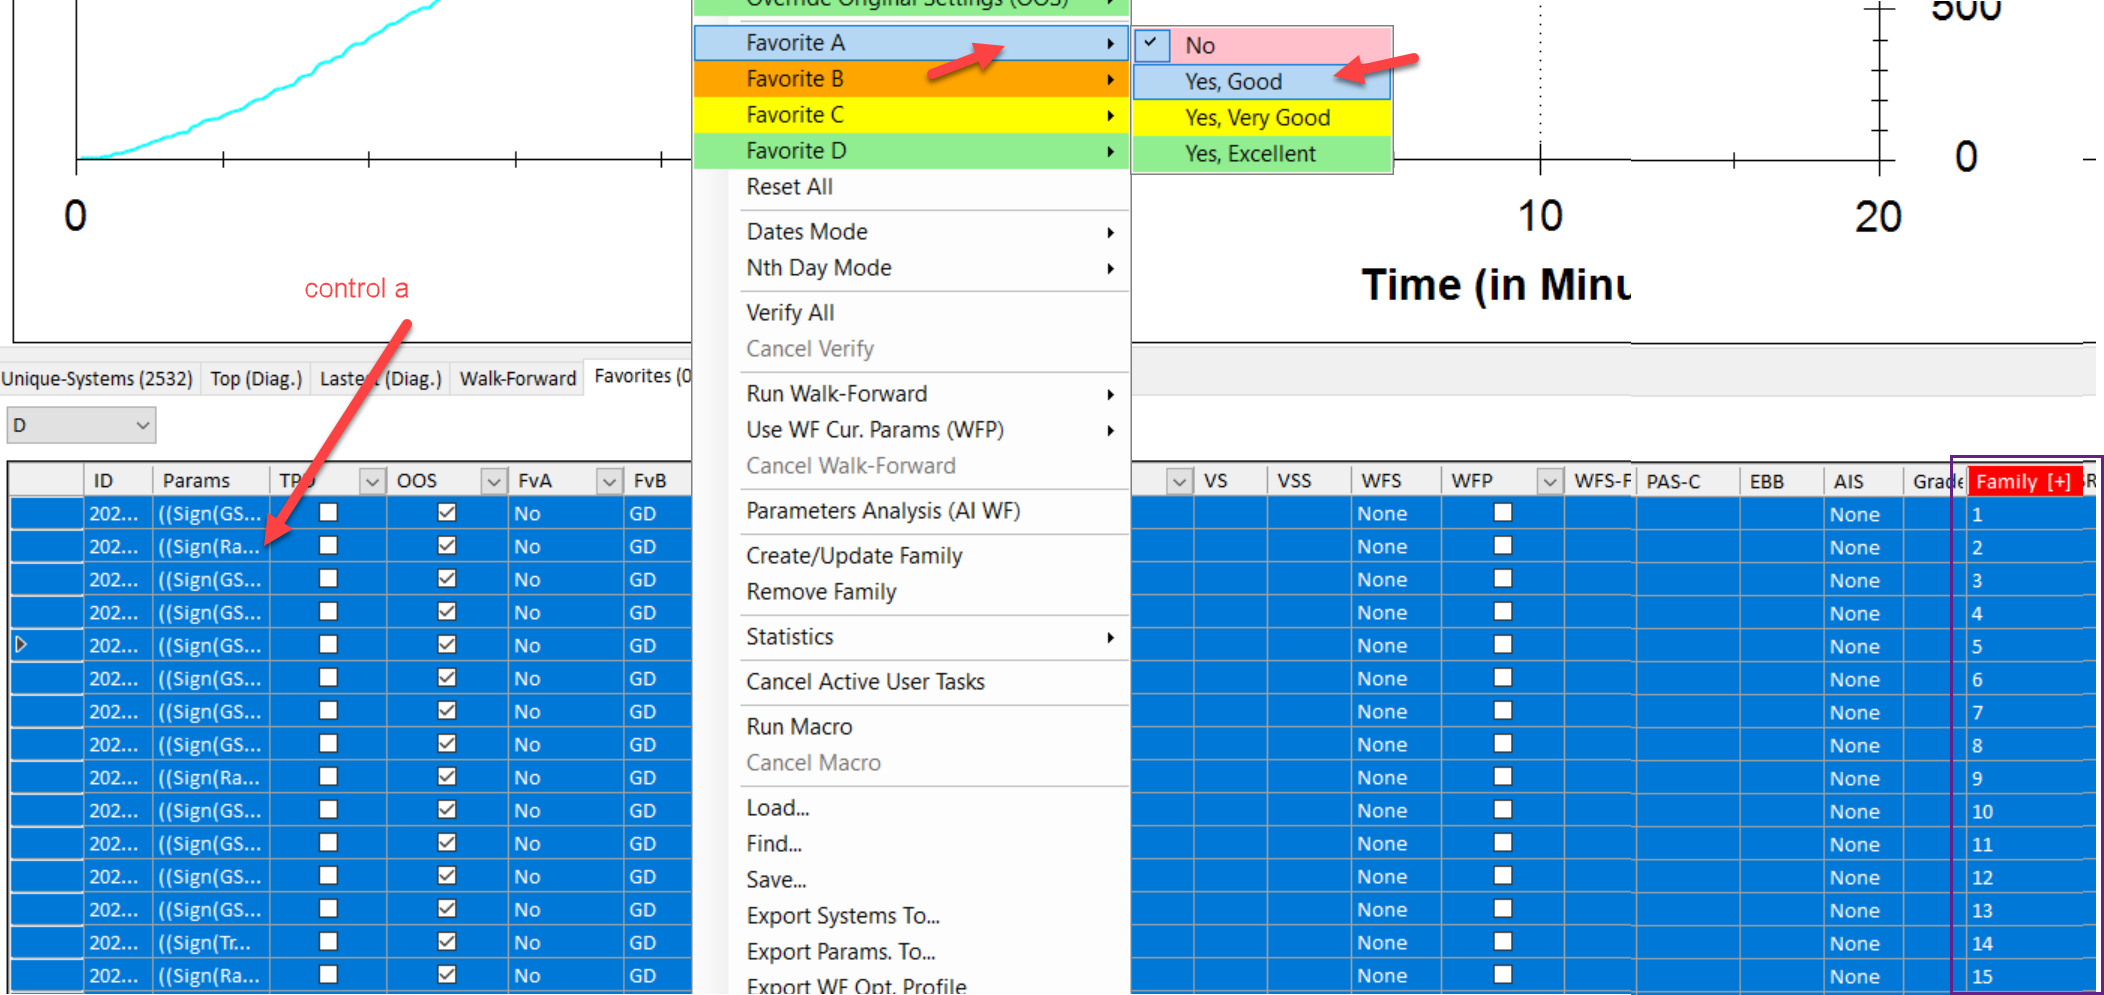
Task: Check the TPD checkbox in the second row
Action: (x=328, y=546)
